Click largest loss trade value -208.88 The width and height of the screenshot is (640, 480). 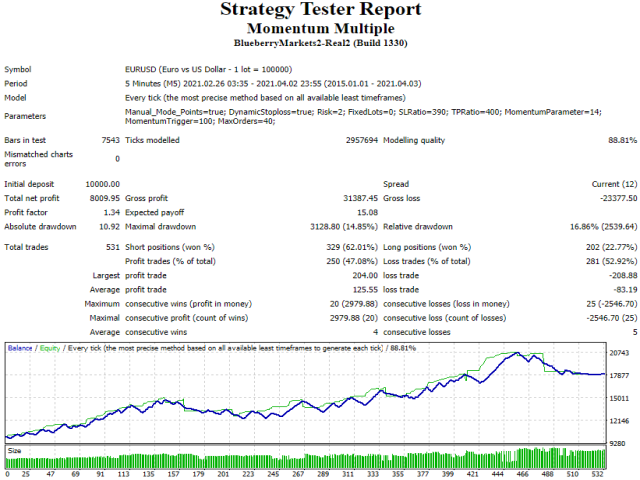623,276
